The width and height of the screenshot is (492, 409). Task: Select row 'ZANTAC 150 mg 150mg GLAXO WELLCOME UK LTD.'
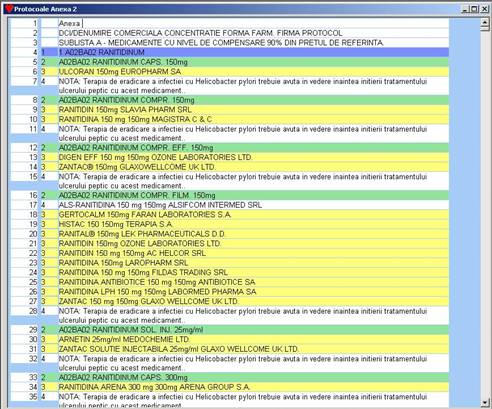pos(253,302)
